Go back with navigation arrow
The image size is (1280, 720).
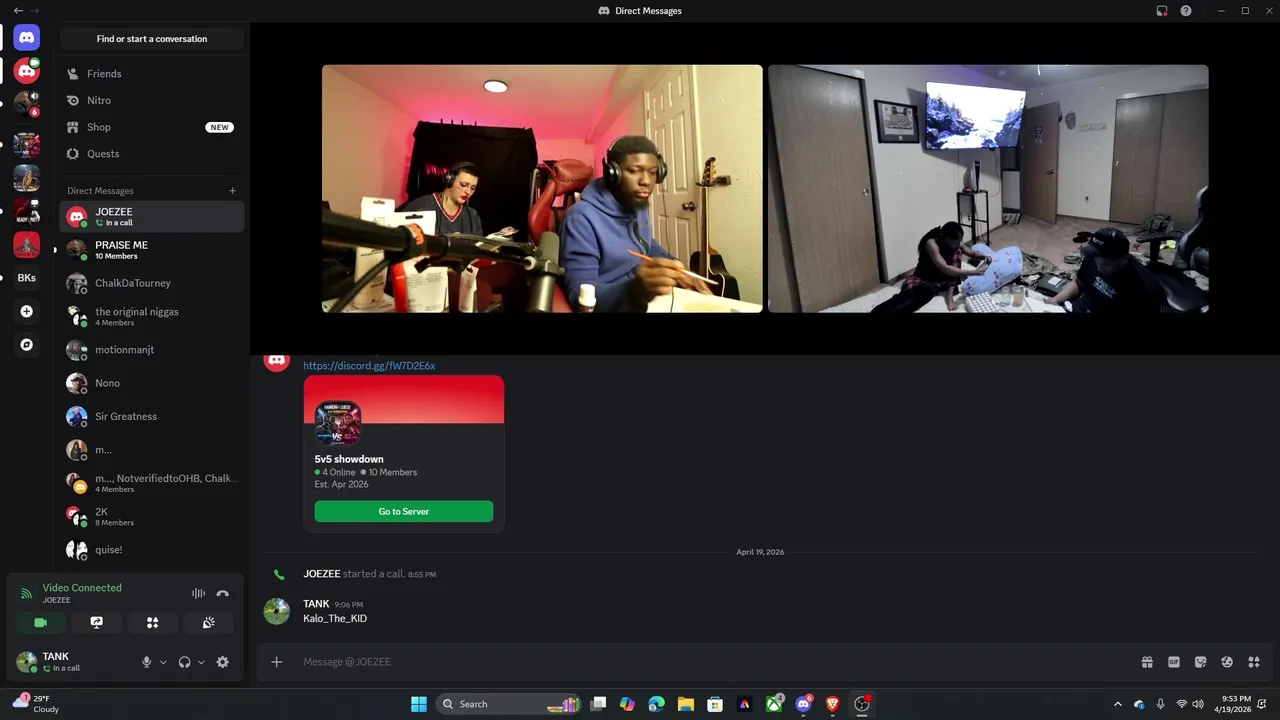click(18, 10)
